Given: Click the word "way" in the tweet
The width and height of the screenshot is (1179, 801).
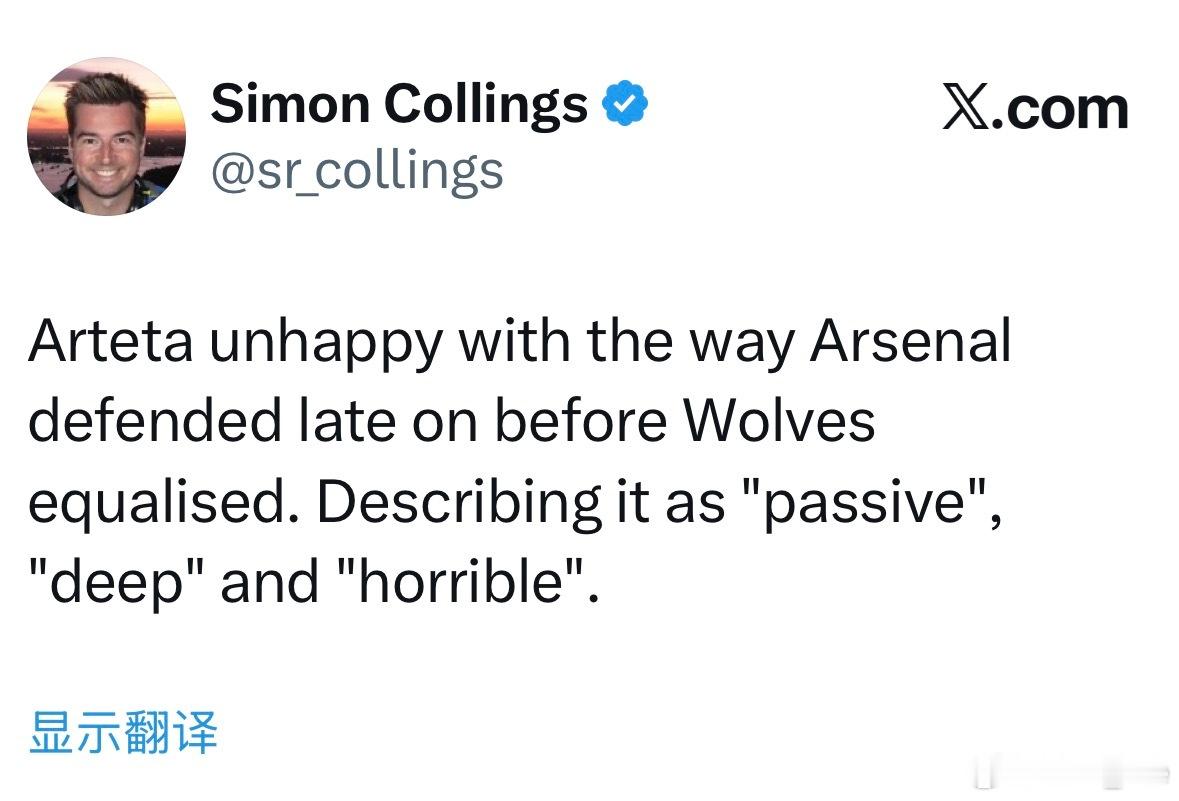Looking at the screenshot, I should pos(745,342).
